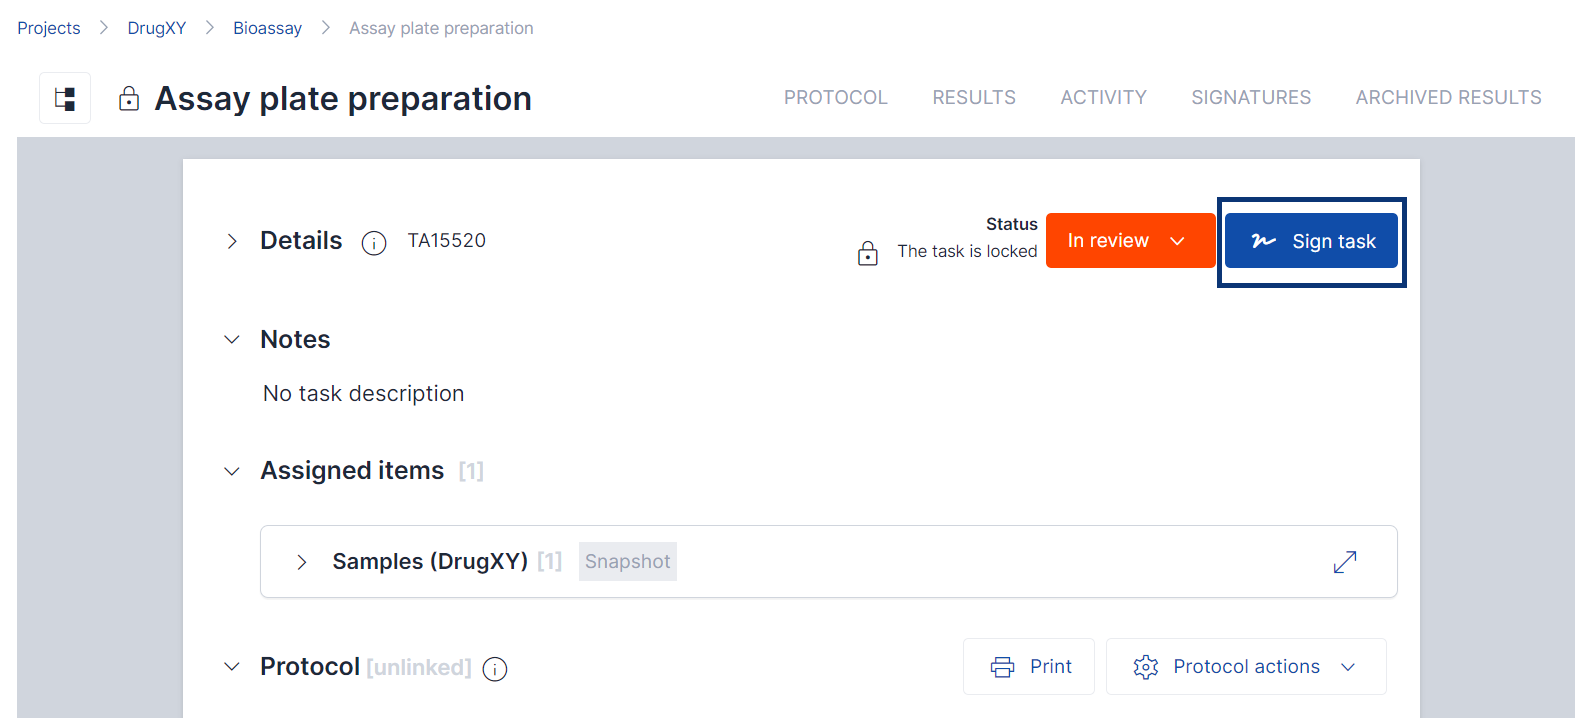
Task: Navigate to DrugXY in the breadcrumb
Action: (x=157, y=28)
